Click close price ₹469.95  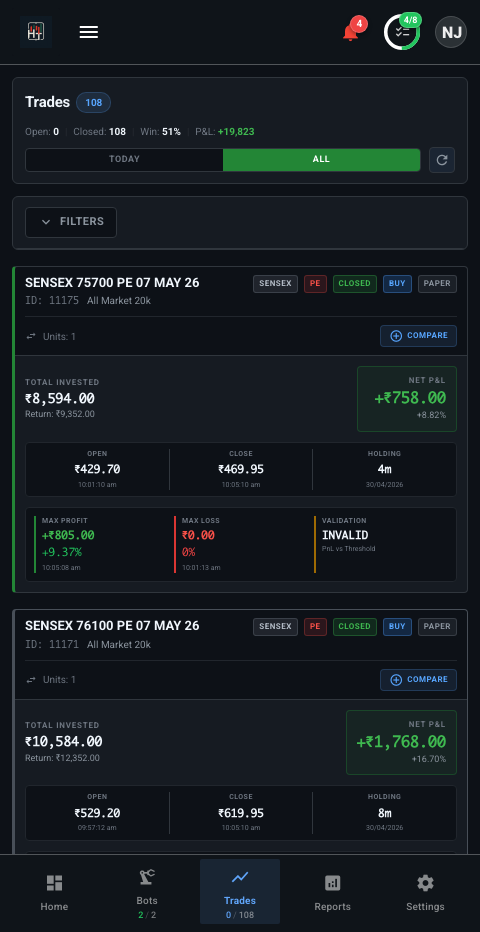click(241, 469)
